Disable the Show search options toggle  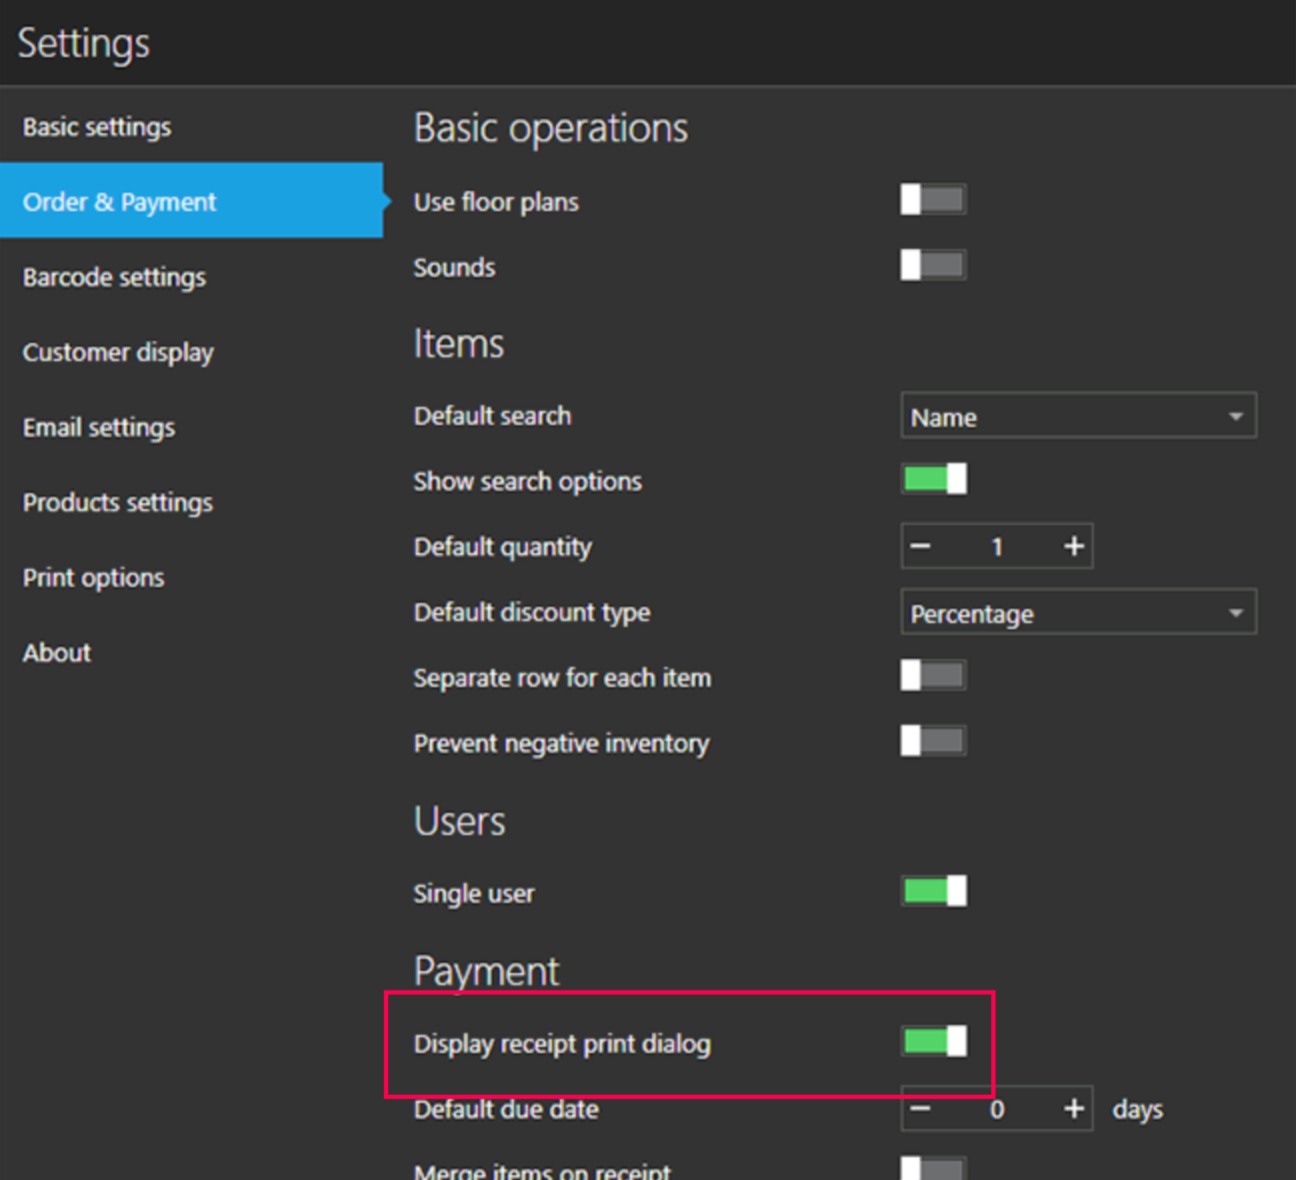coord(934,479)
